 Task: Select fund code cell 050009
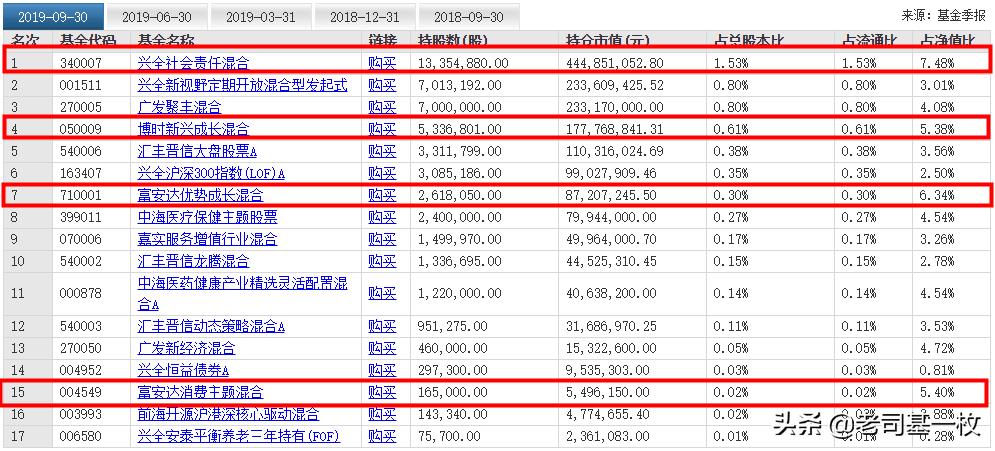coord(81,129)
